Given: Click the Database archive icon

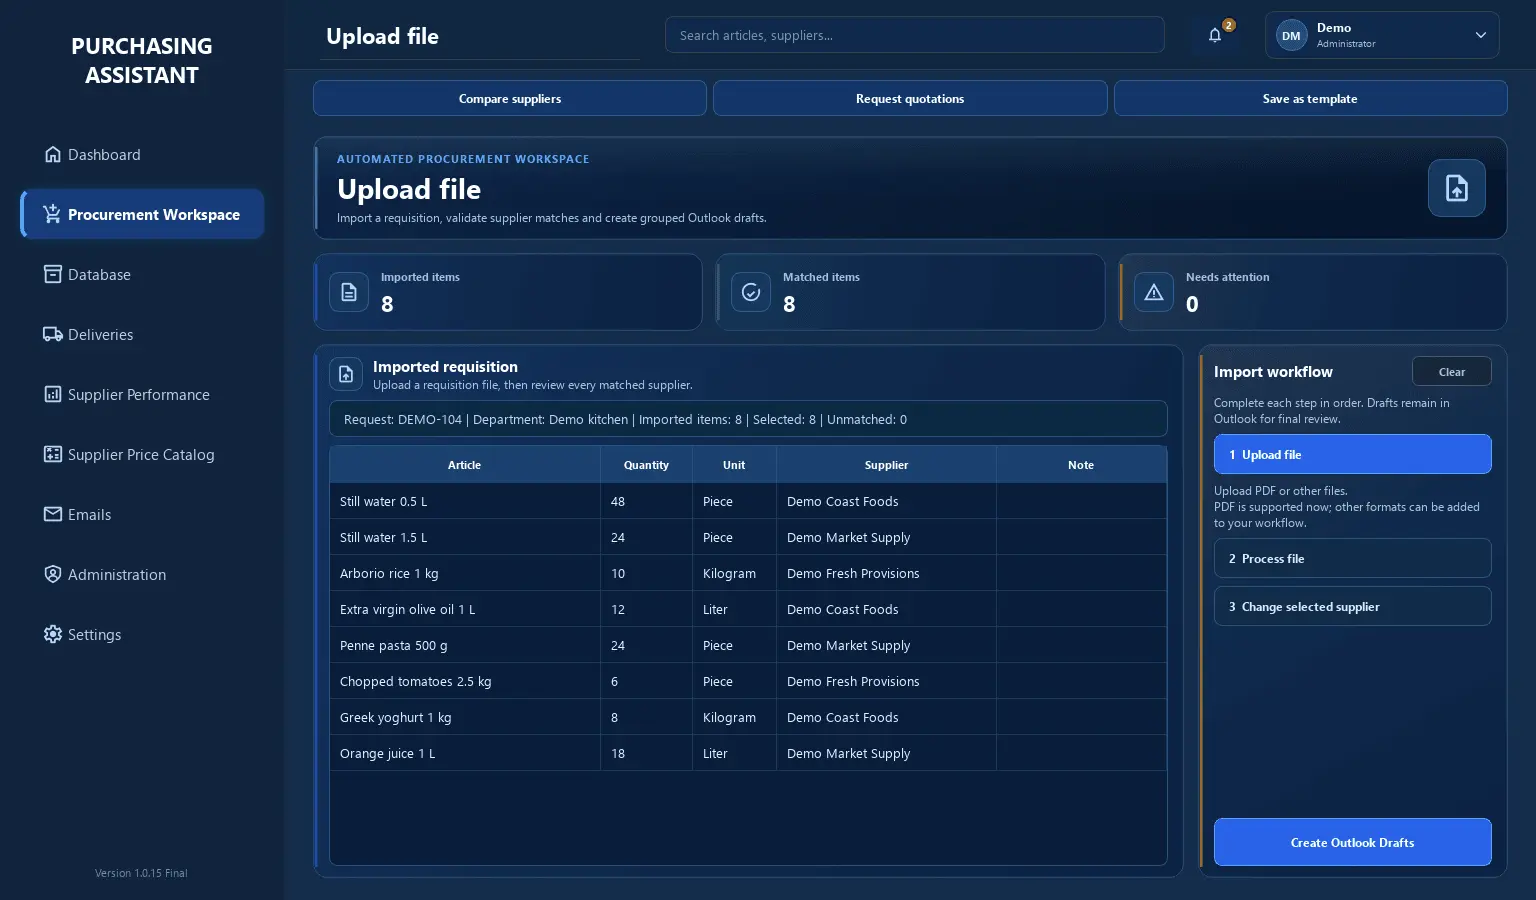Looking at the screenshot, I should point(53,274).
